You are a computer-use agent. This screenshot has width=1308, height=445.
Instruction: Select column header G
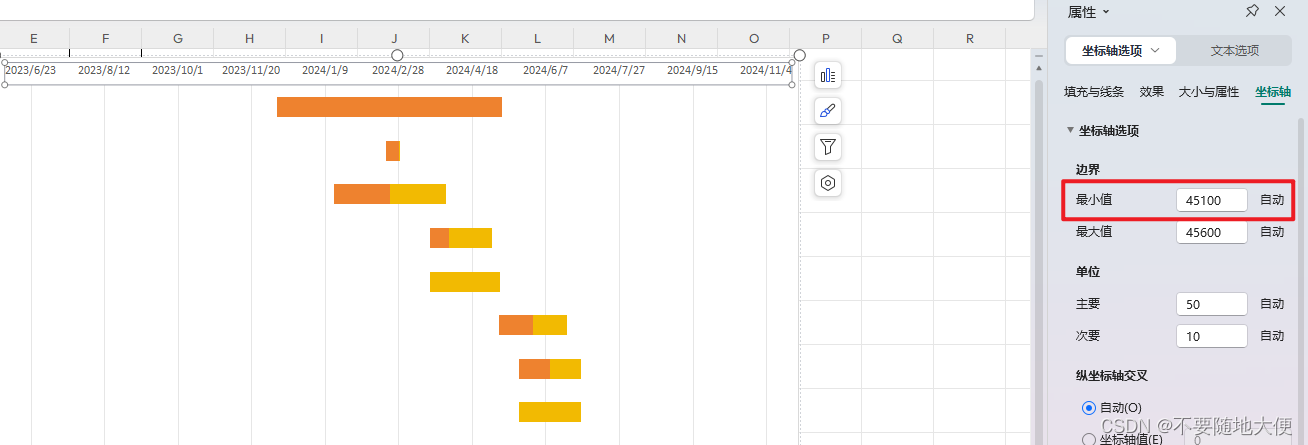(x=178, y=39)
